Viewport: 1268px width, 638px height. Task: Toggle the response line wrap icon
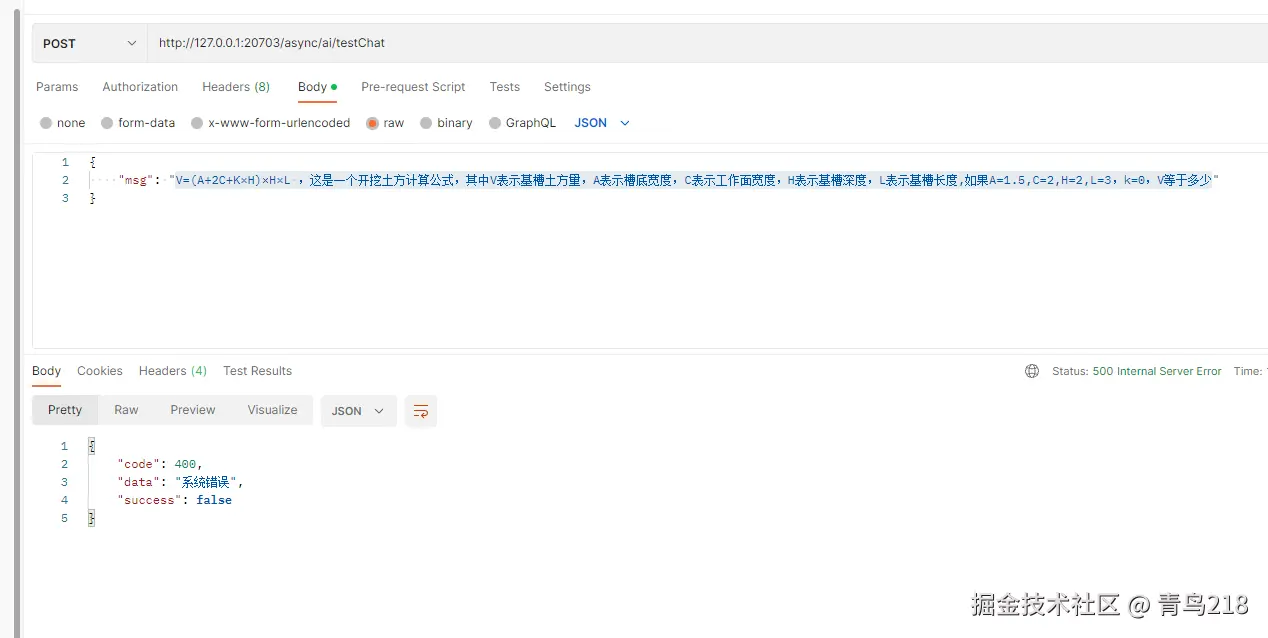coord(421,411)
